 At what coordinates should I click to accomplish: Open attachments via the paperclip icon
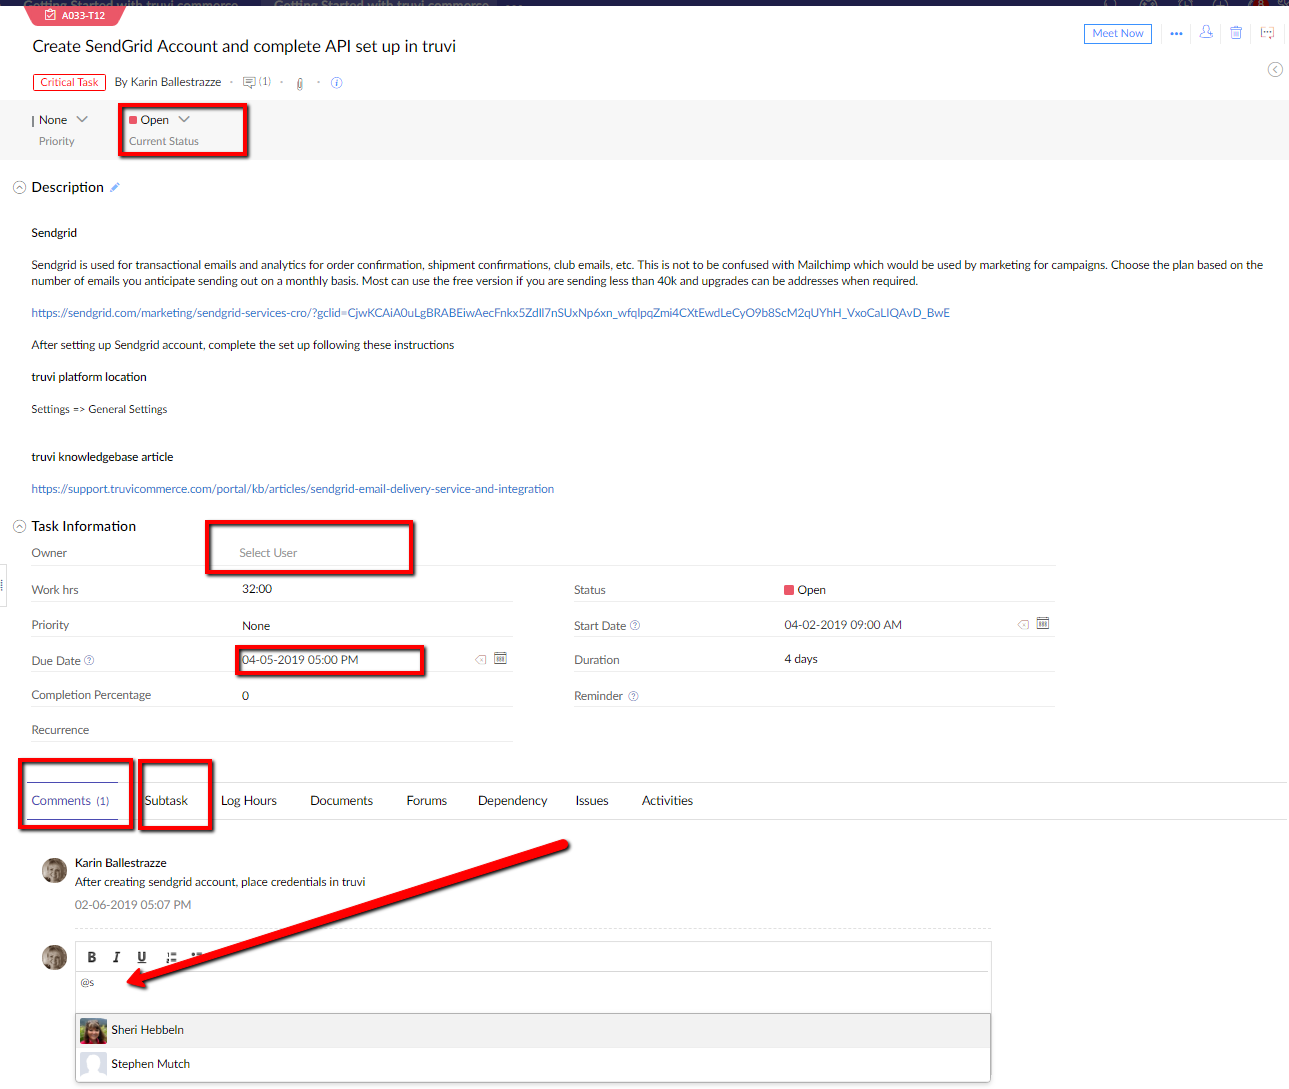click(x=299, y=83)
